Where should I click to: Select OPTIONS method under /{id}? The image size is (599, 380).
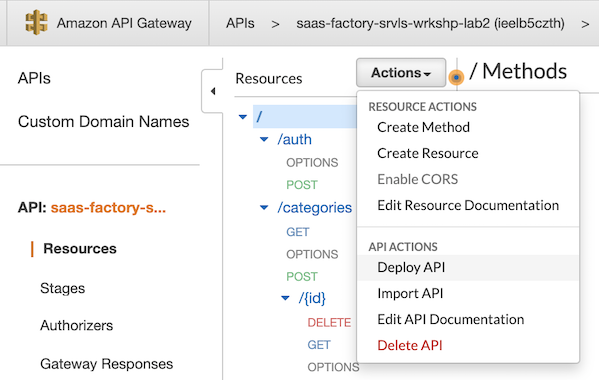(333, 367)
